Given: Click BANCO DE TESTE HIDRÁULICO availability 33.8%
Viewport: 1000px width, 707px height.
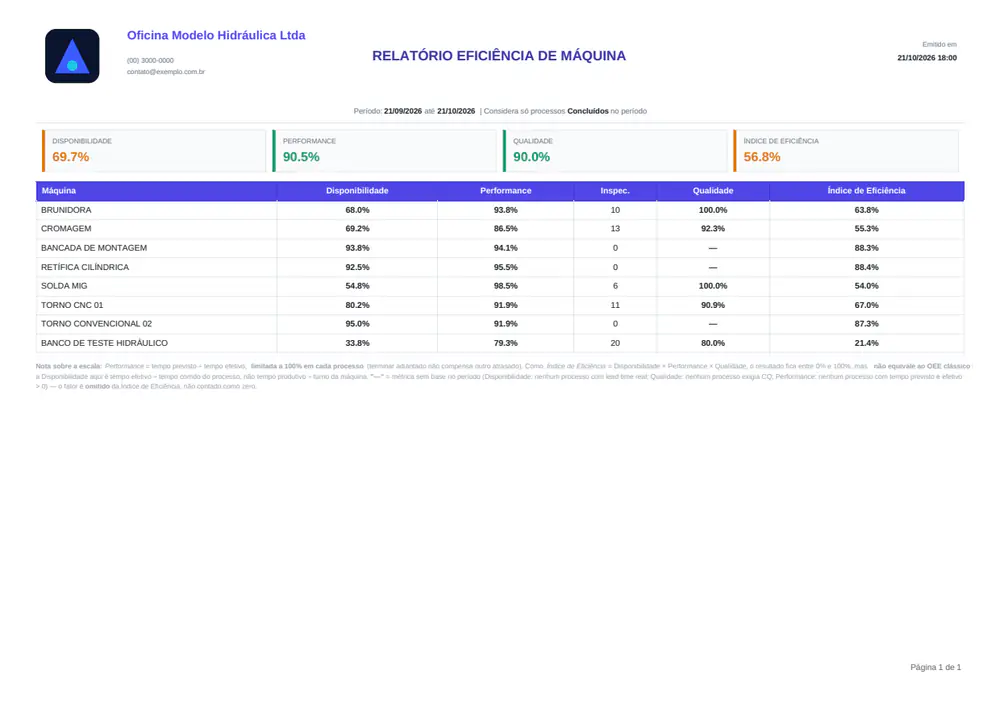Looking at the screenshot, I should coord(357,343).
